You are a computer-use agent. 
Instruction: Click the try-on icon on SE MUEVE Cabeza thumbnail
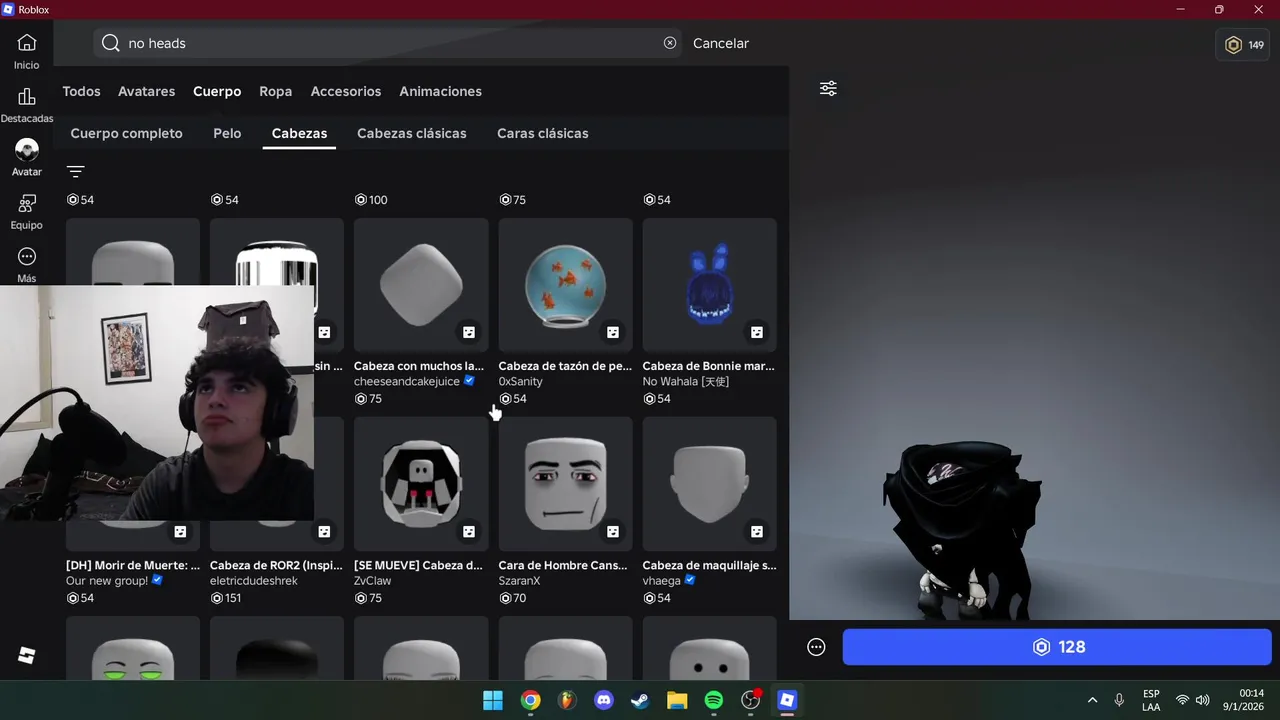point(468,531)
